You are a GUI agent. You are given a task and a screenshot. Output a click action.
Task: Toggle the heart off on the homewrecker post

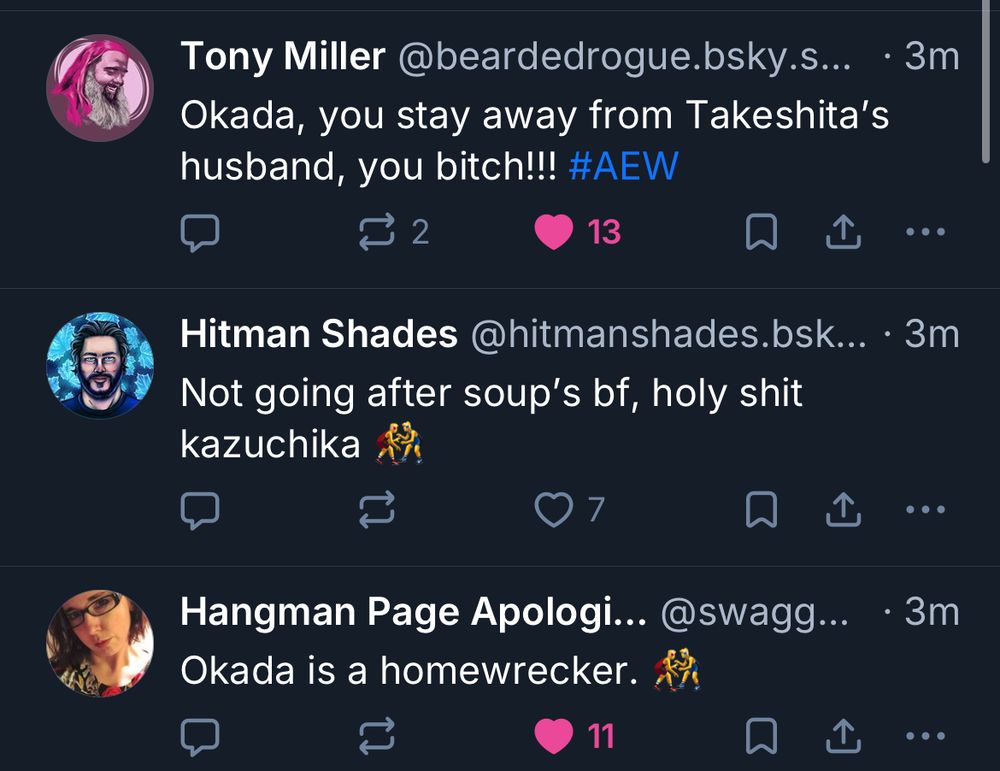(x=555, y=735)
